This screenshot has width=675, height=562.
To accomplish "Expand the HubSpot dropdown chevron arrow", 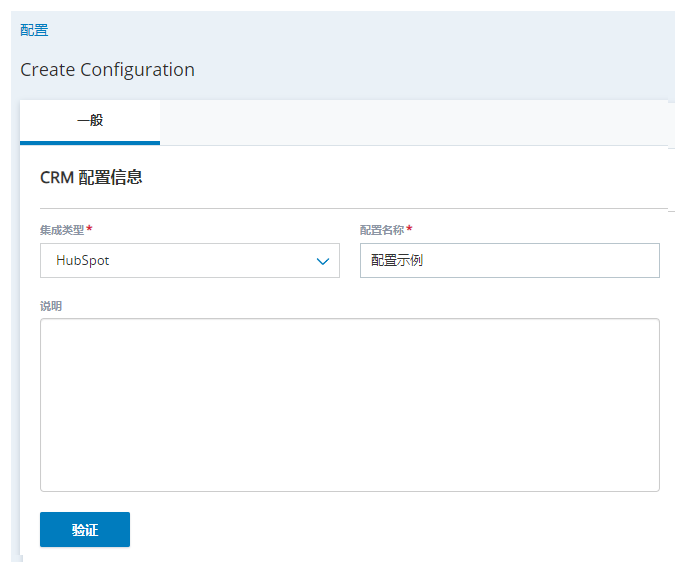I will tap(323, 261).
